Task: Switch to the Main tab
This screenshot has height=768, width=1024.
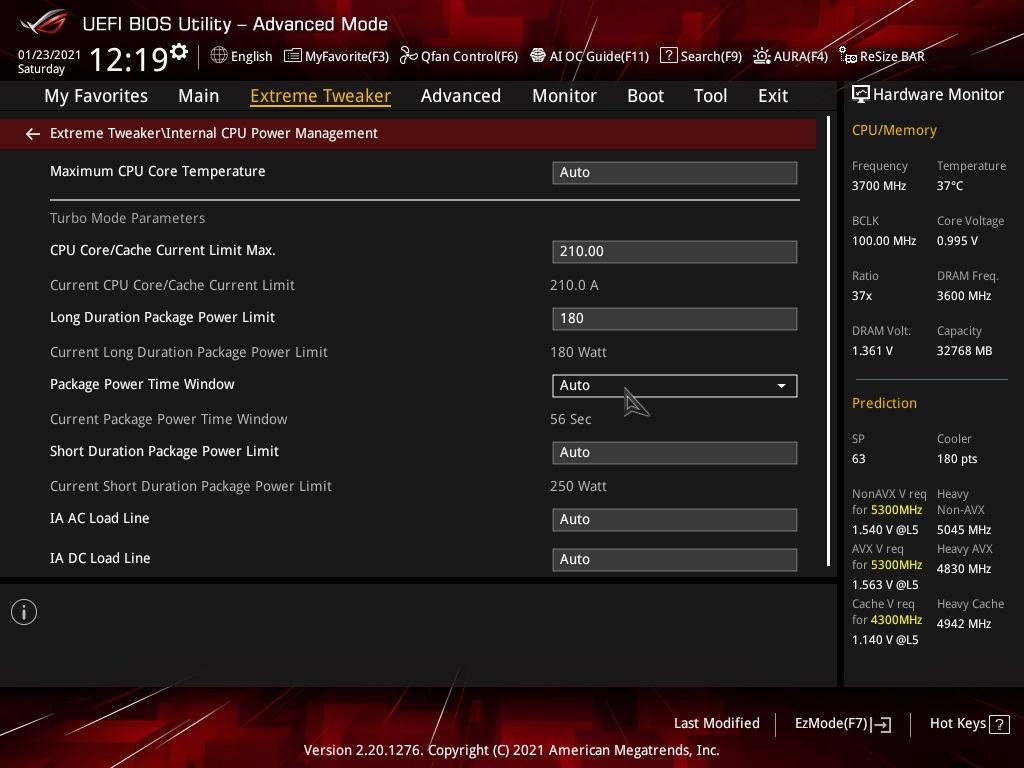Action: (x=199, y=96)
